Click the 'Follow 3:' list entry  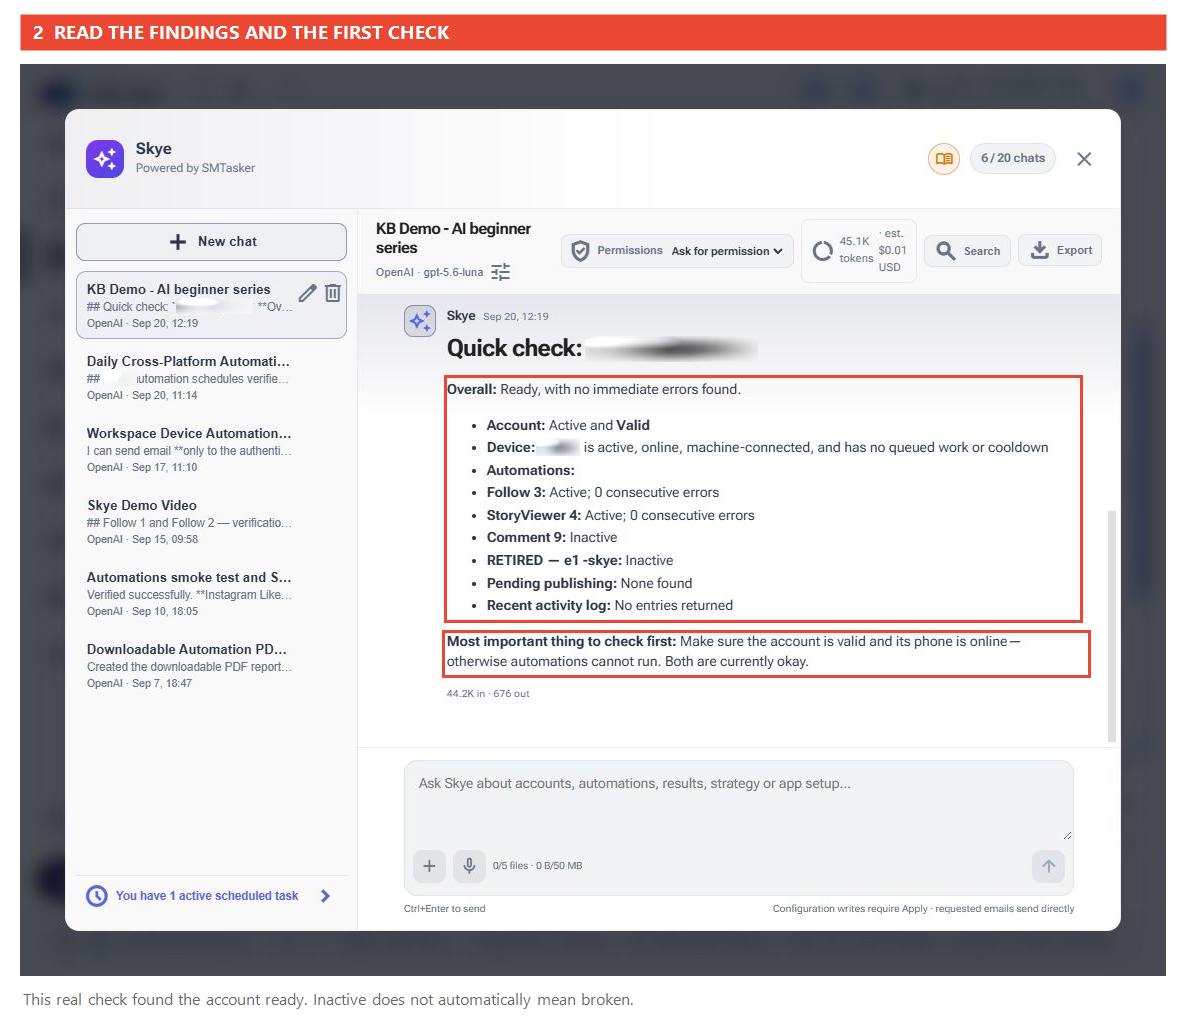[x=603, y=492]
